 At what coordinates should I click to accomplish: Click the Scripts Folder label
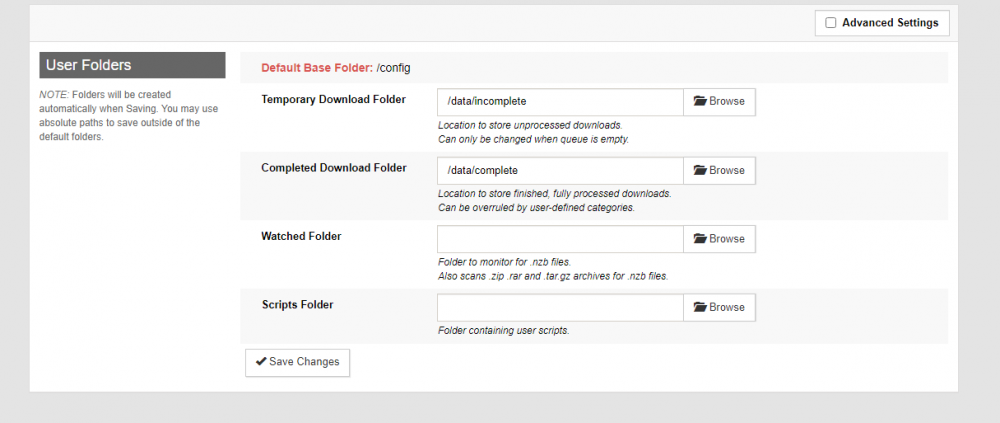coord(297,305)
